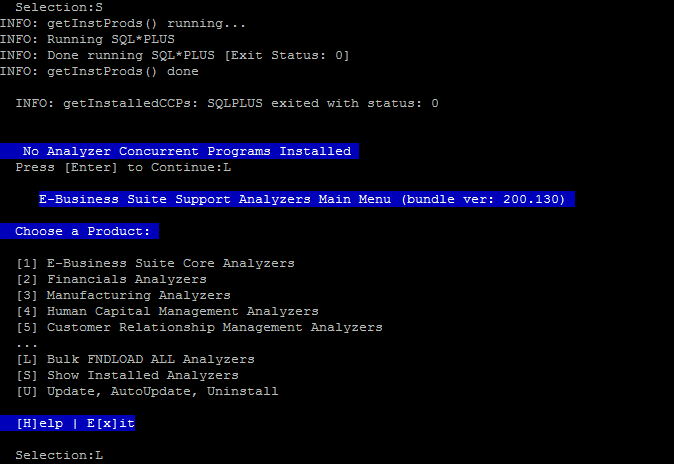Click the highlighted Main Menu title banner

pyautogui.click(x=307, y=199)
